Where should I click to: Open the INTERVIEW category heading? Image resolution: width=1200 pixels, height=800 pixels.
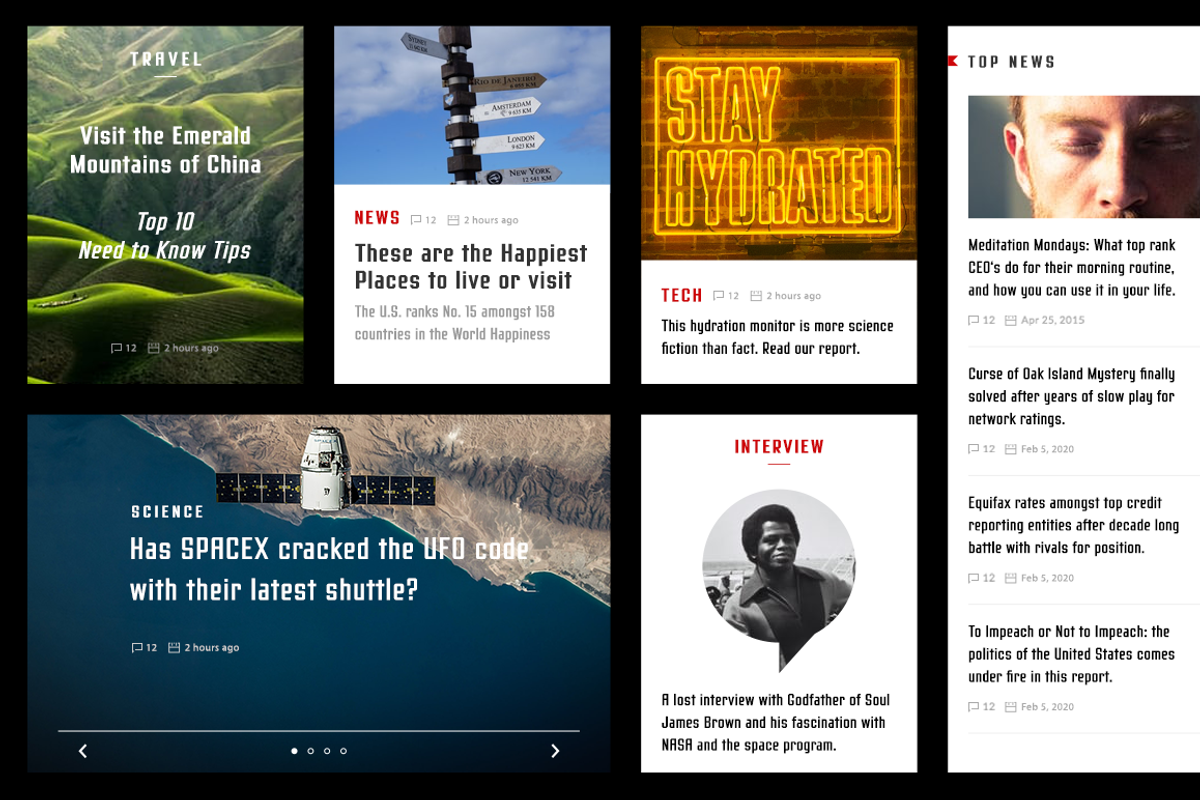[x=779, y=447]
